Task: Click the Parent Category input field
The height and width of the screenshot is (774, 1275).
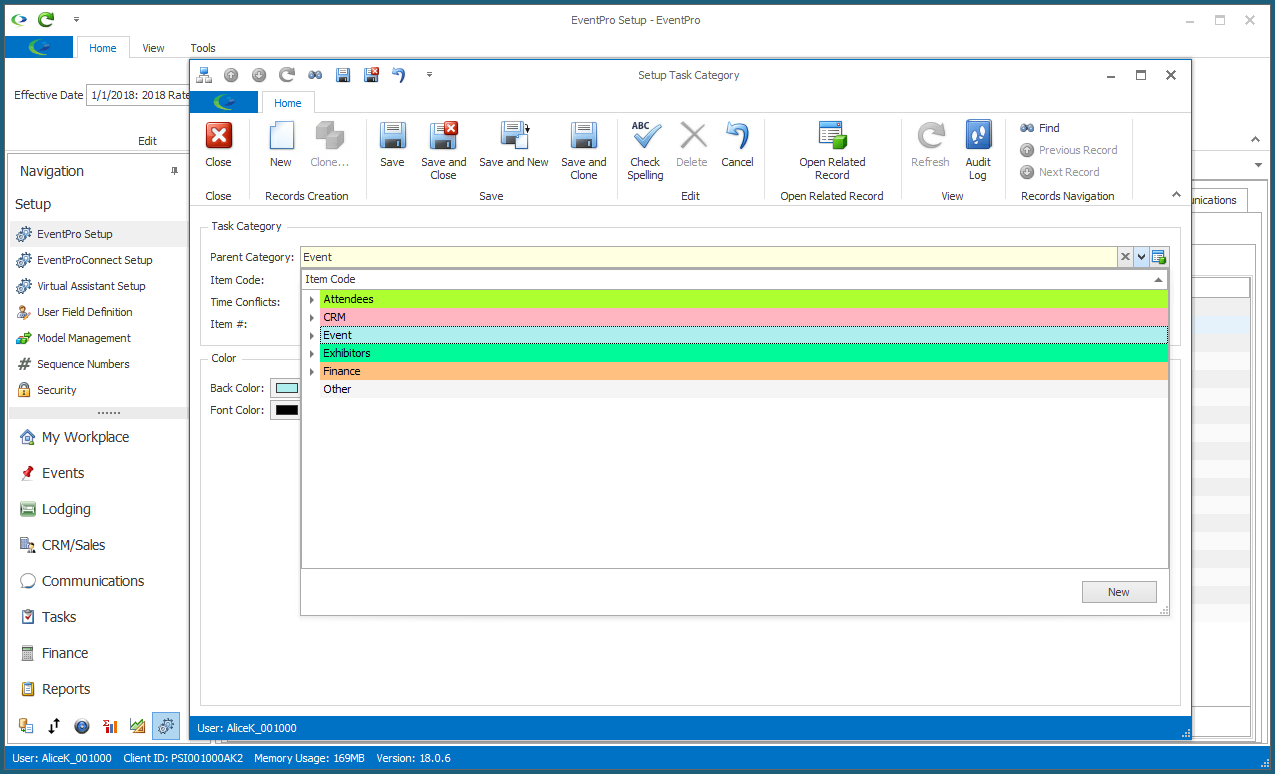Action: coord(708,257)
